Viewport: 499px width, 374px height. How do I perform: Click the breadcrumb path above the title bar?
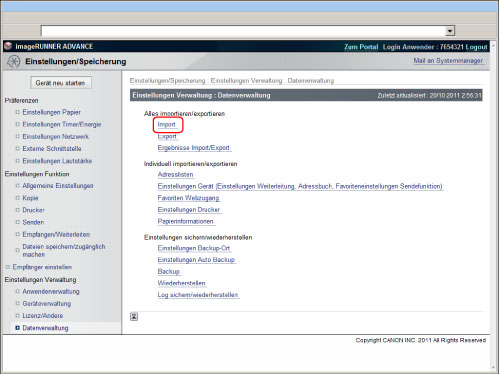[x=232, y=81]
